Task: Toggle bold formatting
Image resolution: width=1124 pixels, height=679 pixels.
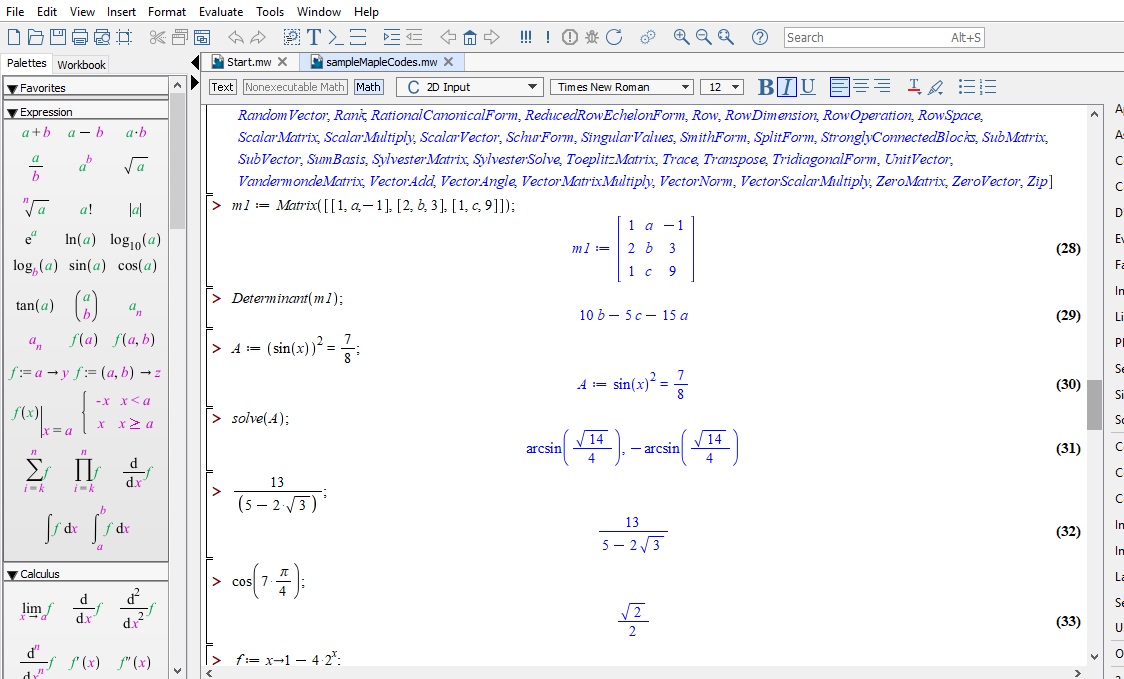Action: click(x=766, y=87)
